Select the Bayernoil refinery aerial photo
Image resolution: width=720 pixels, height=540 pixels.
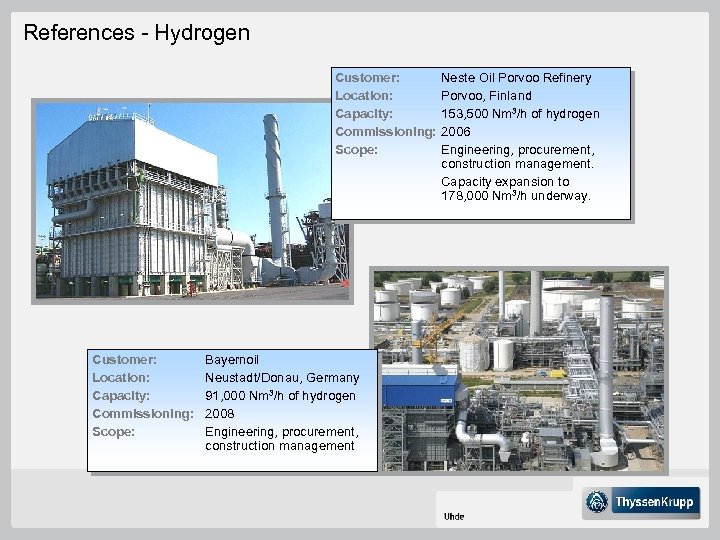pyautogui.click(x=519, y=370)
